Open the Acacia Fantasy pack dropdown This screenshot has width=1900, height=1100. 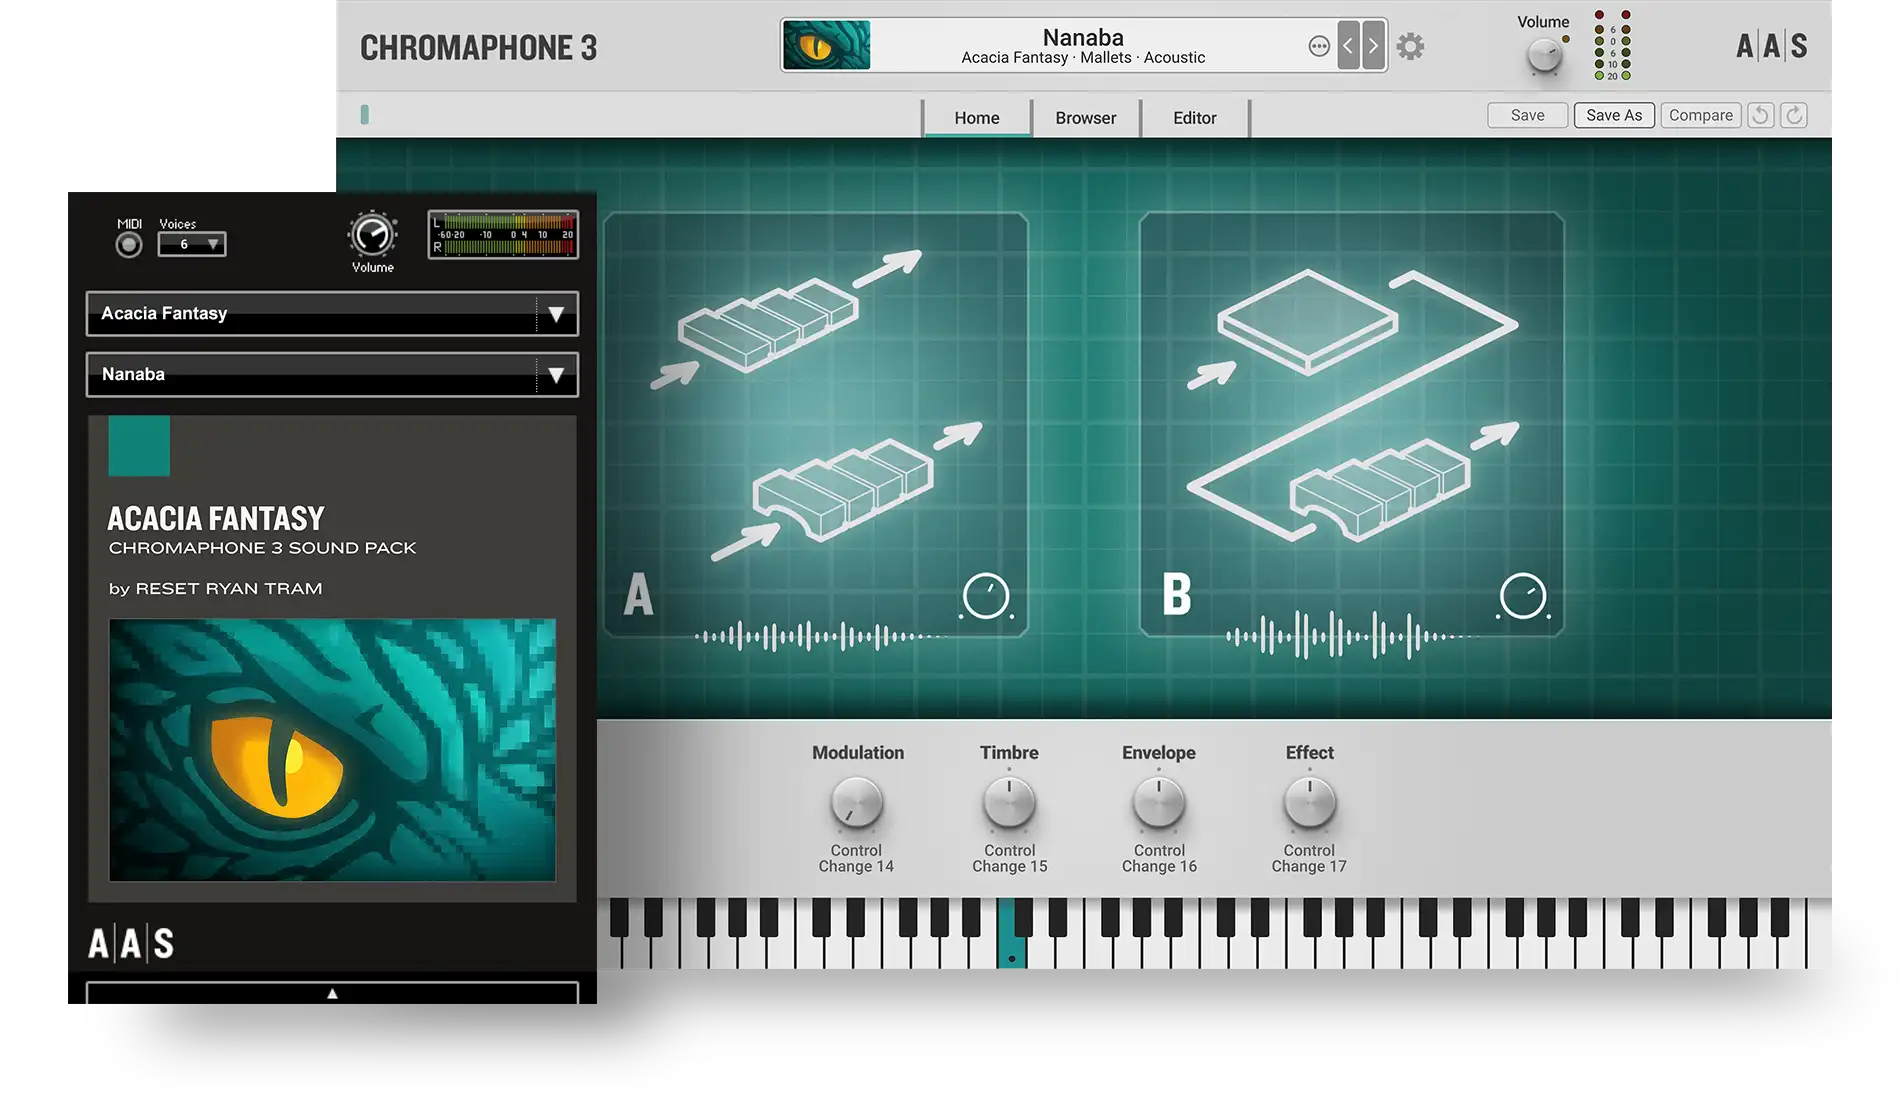click(x=332, y=314)
